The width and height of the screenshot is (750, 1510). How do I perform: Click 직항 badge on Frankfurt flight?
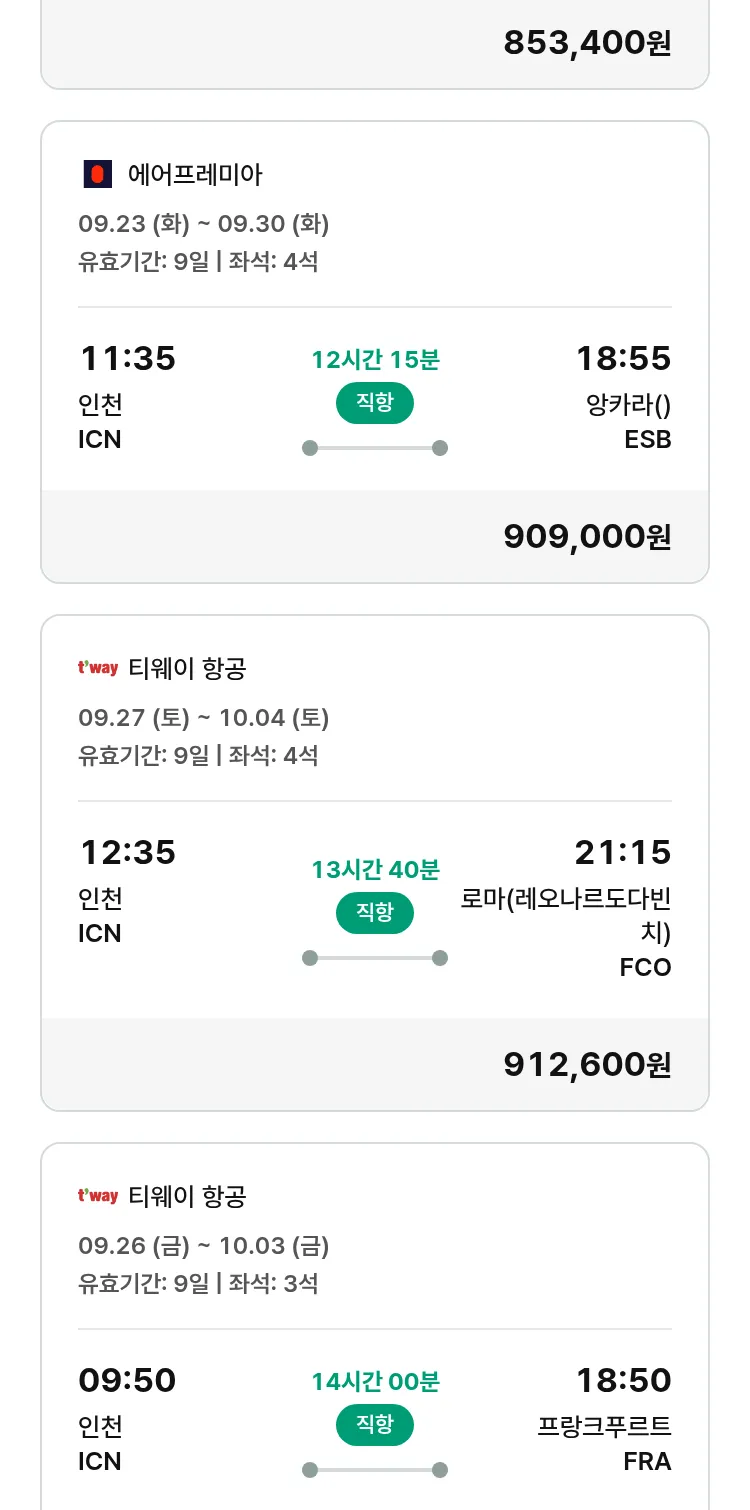click(x=374, y=1424)
